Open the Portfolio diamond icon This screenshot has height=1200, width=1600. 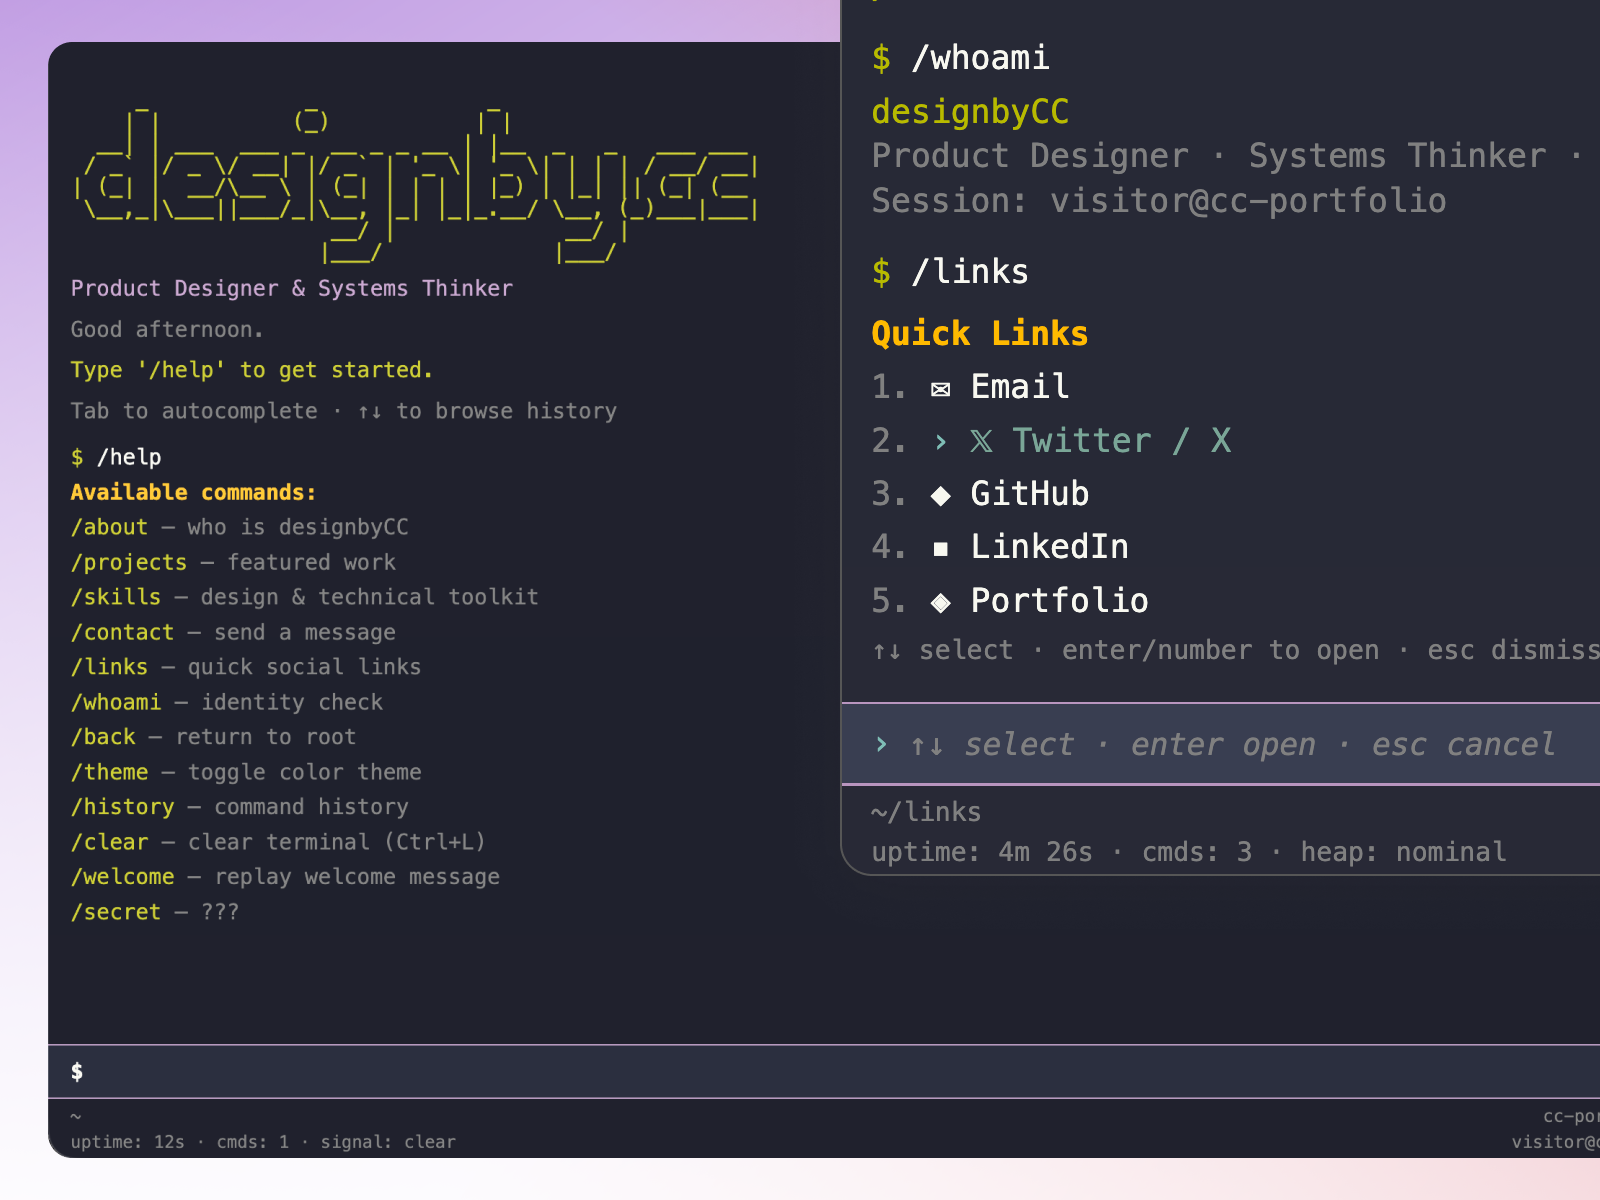coord(940,602)
